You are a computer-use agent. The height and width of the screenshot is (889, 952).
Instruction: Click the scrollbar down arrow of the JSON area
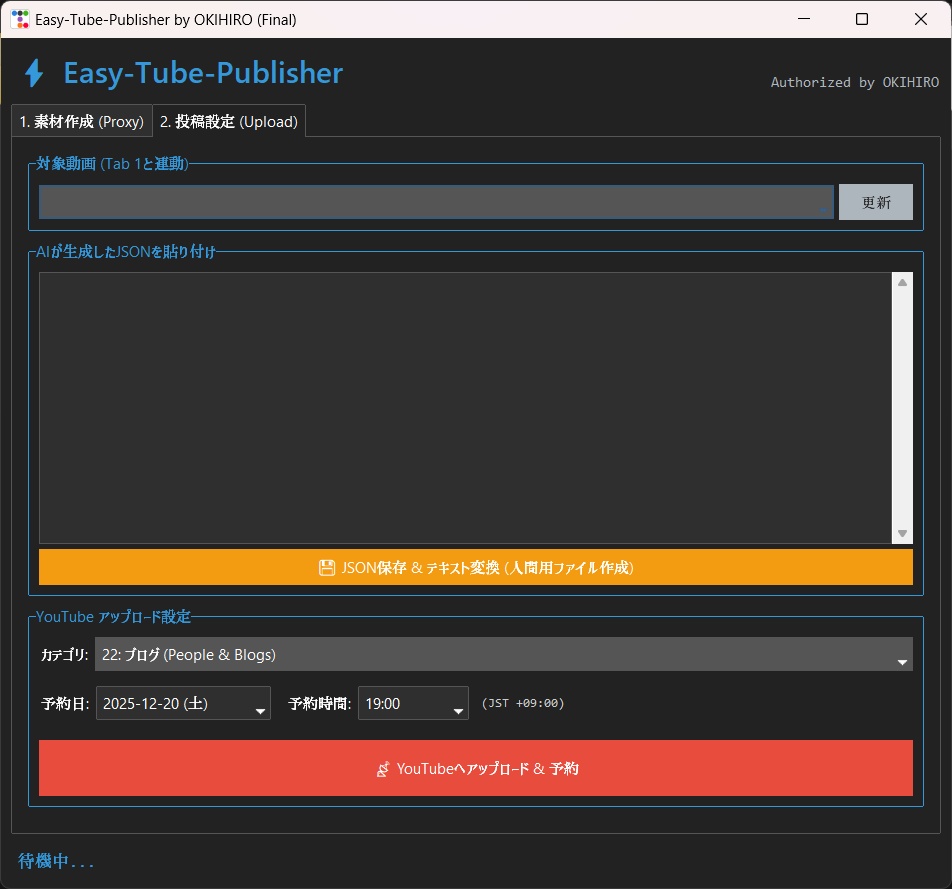click(x=901, y=533)
